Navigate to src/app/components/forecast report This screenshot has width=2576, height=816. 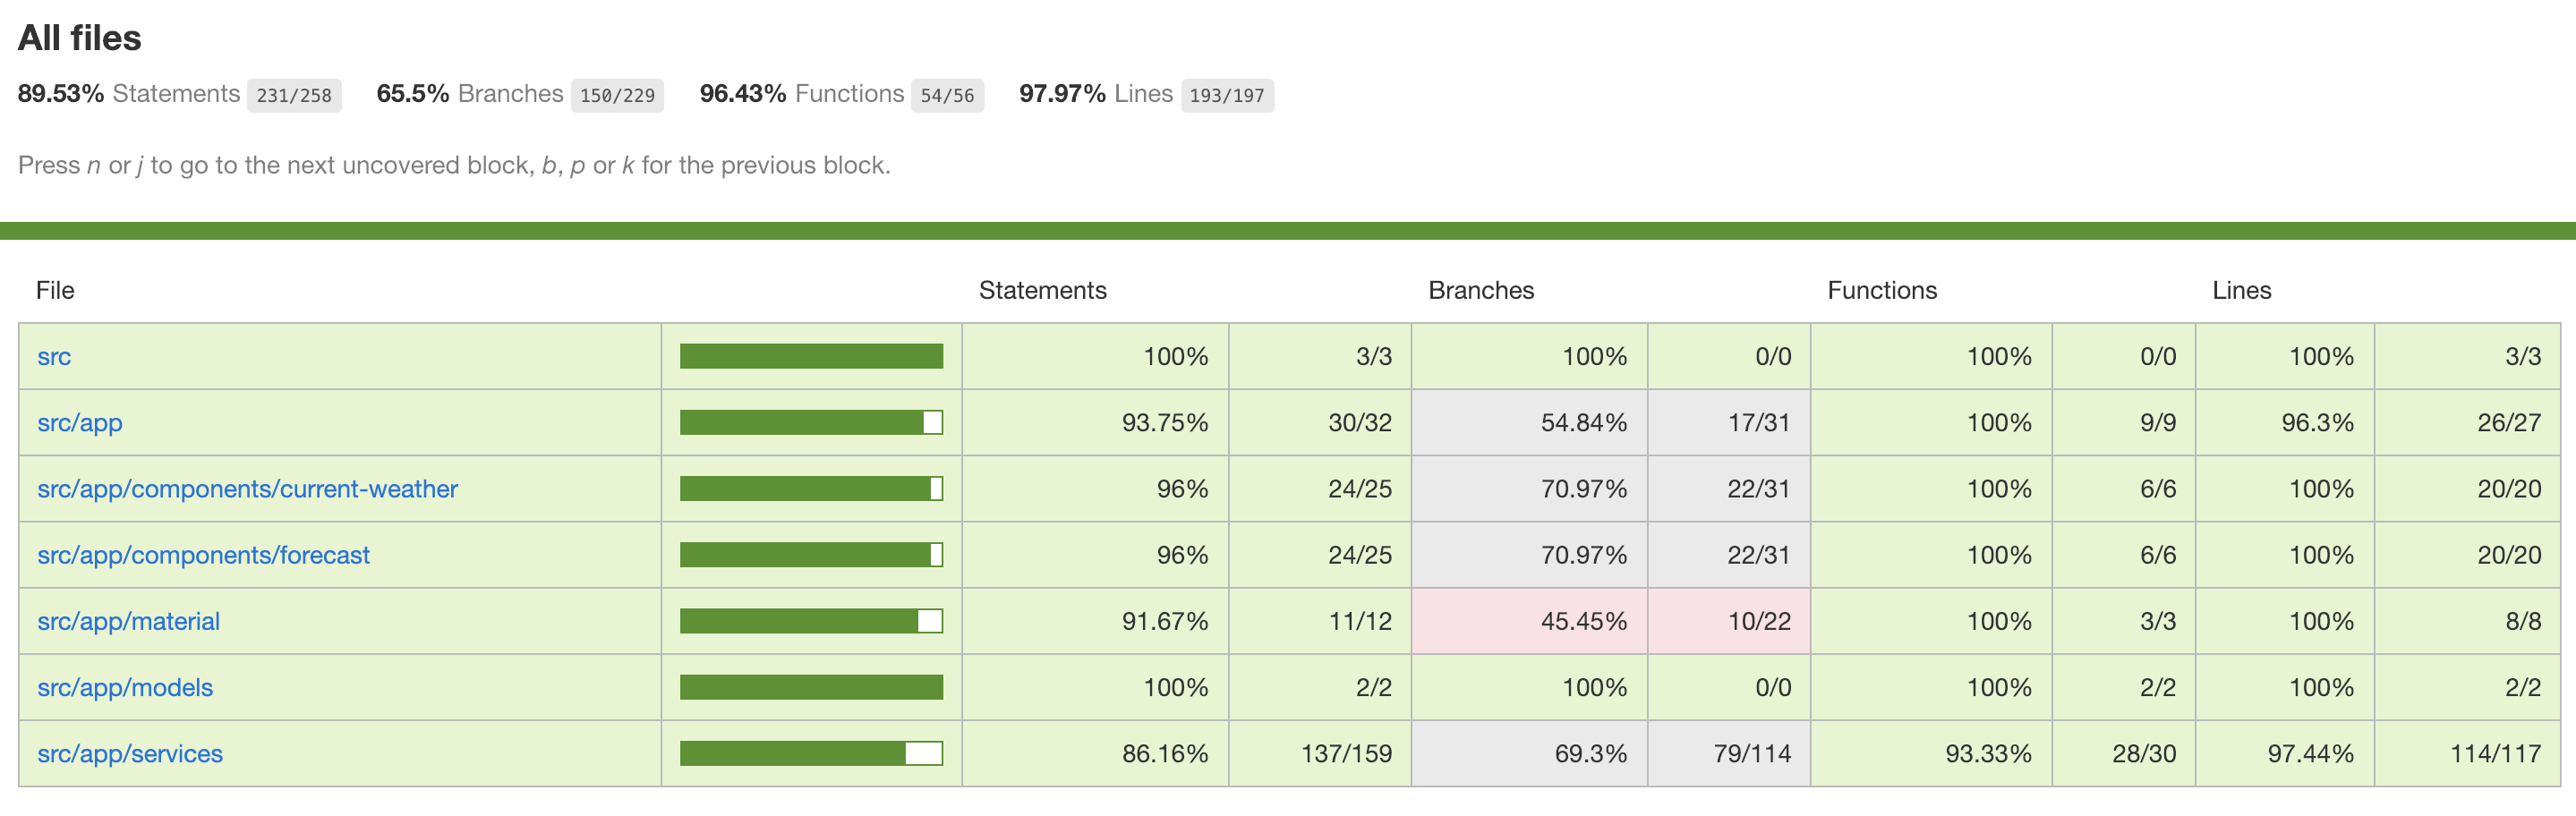point(203,555)
